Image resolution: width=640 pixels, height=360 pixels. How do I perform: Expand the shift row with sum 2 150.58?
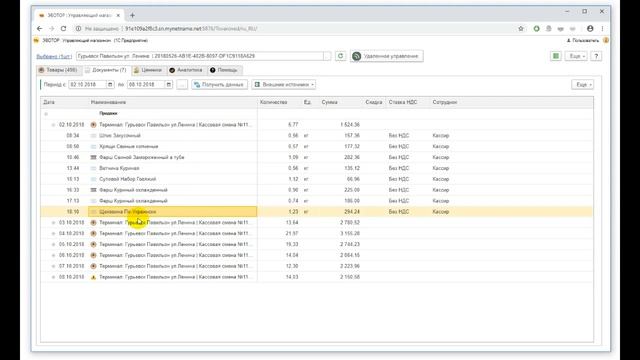pos(53,277)
